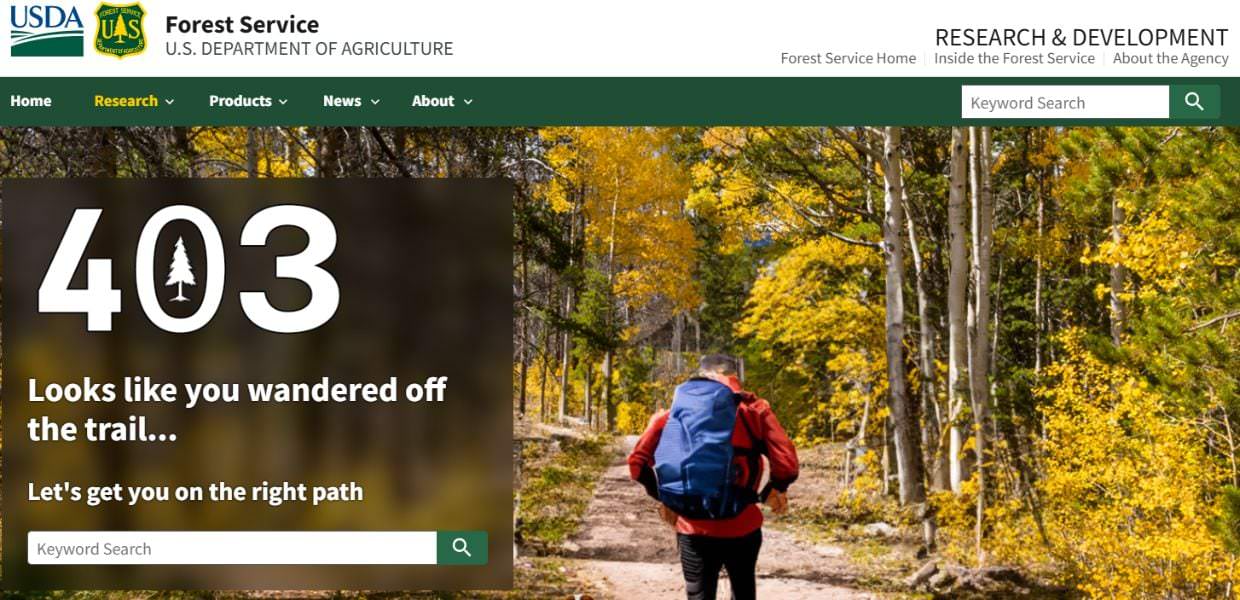This screenshot has height=600, width=1240.
Task: Click the Research & Development heading
Action: tap(1081, 37)
